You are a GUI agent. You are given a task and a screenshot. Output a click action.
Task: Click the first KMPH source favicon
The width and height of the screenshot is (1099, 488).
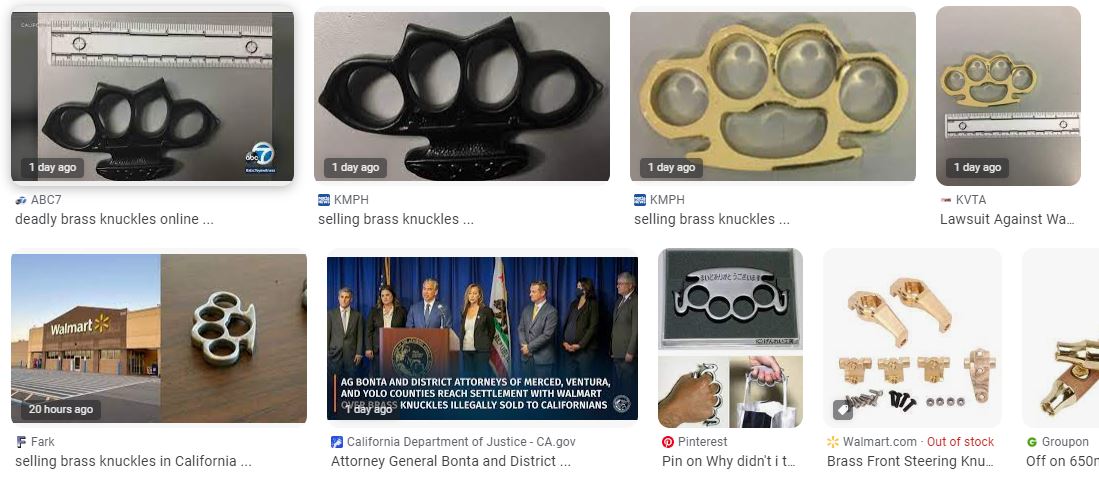(324, 200)
